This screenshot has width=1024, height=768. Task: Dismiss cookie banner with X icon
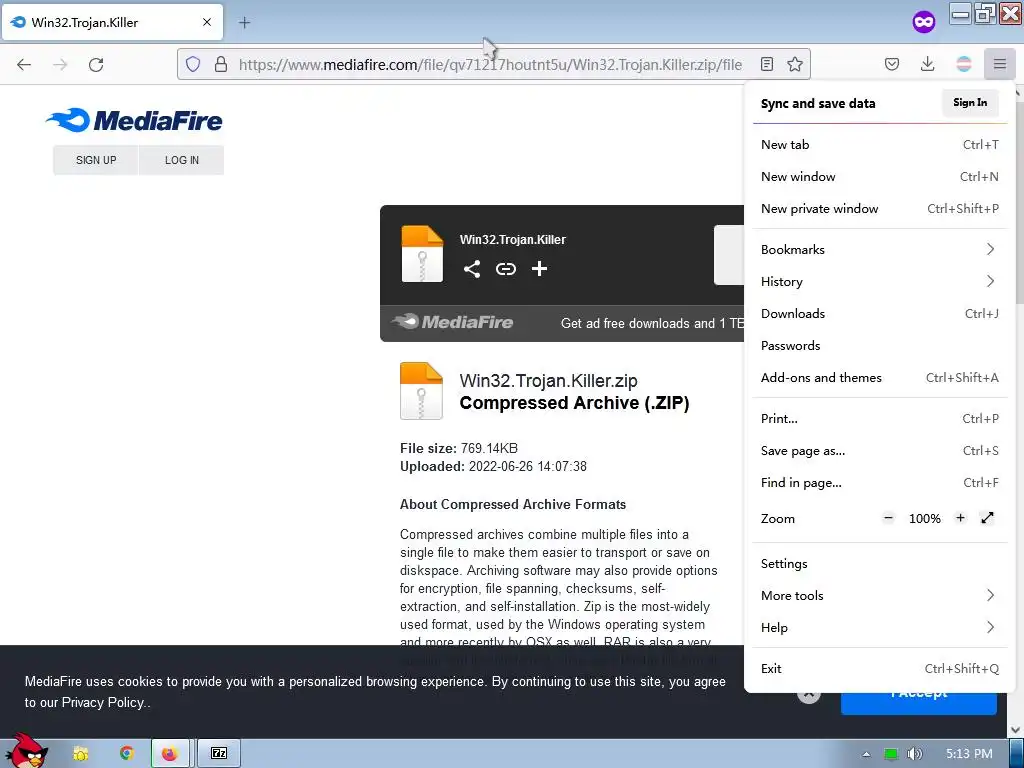[x=808, y=695]
